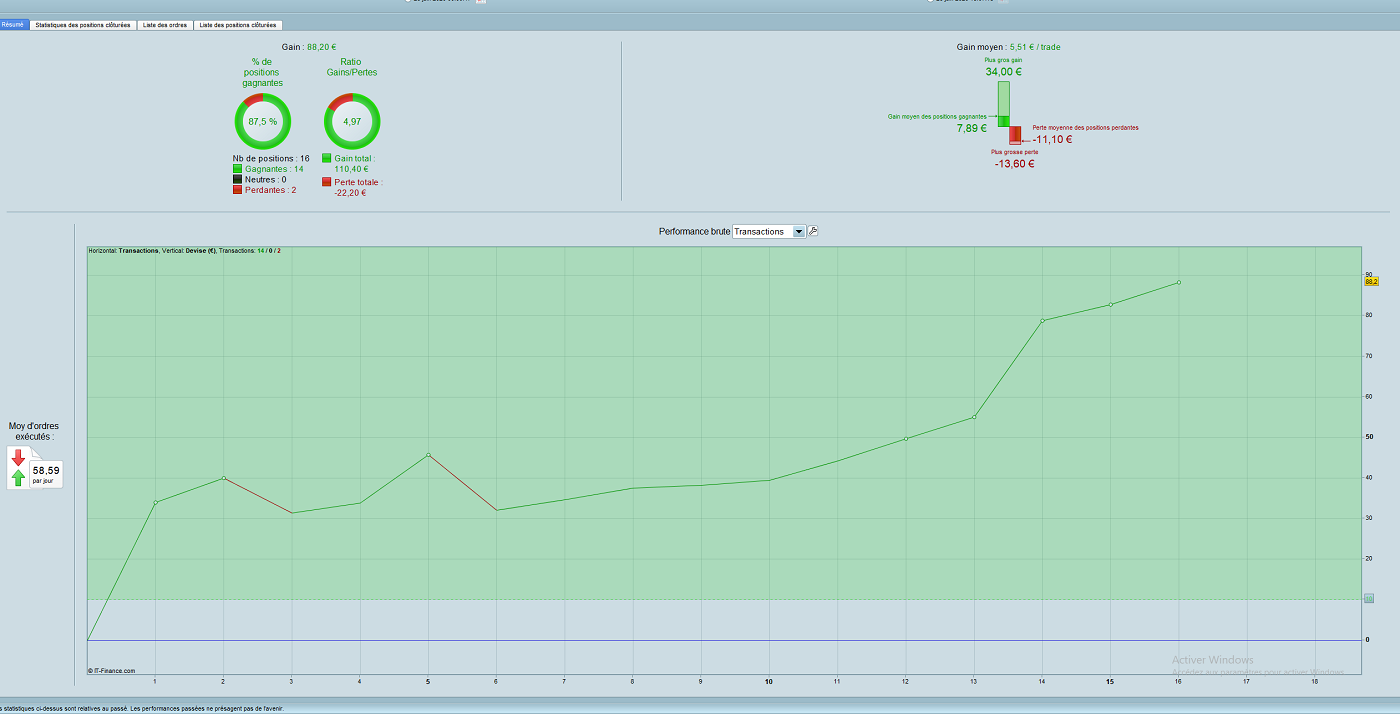Select the data point at transaction 14

[x=1042, y=320]
